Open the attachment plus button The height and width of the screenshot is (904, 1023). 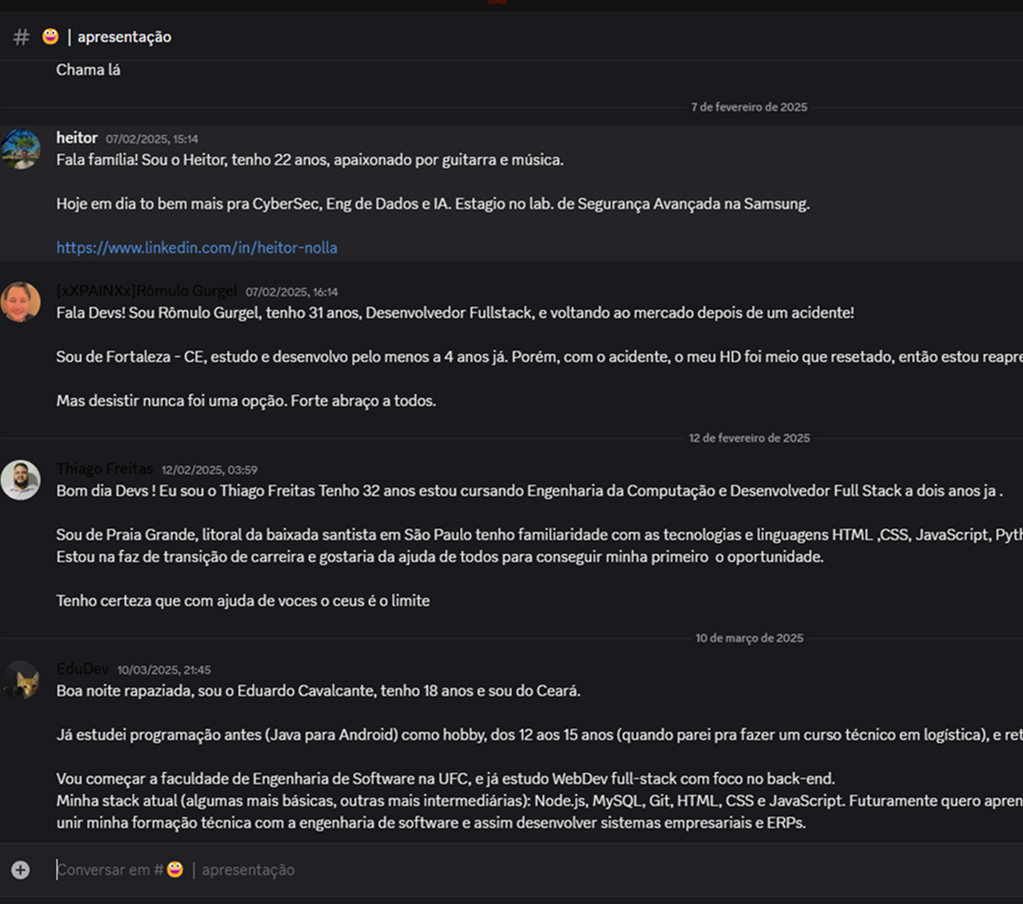click(x=20, y=870)
